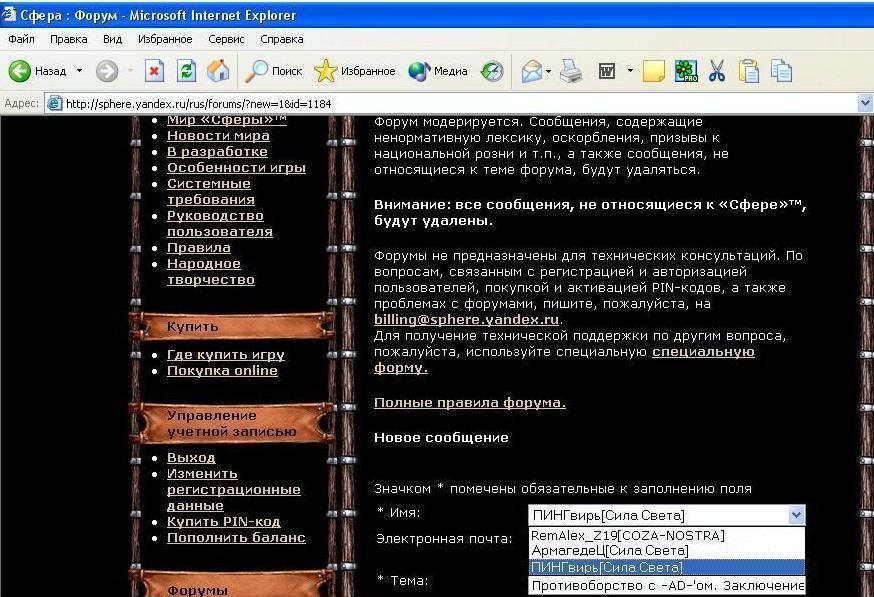The height and width of the screenshot is (597, 874).
Task: Open the Справка menu
Action: pos(281,39)
